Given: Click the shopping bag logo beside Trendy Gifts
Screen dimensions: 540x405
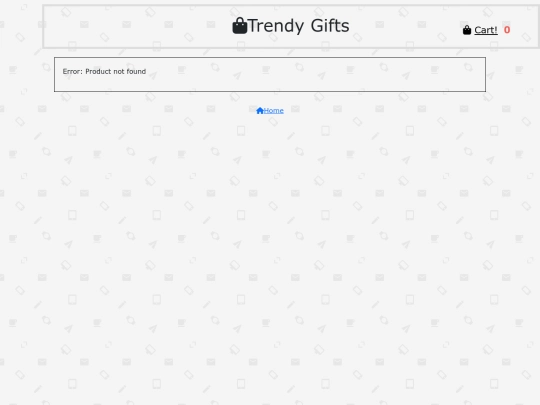Looking at the screenshot, I should click(240, 26).
